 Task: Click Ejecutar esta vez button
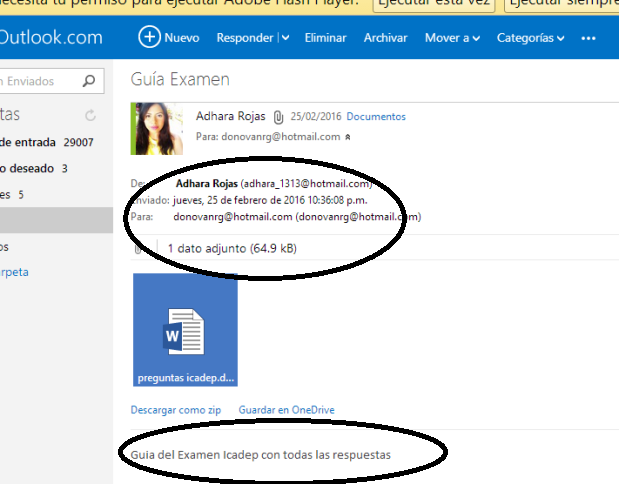coord(434,4)
